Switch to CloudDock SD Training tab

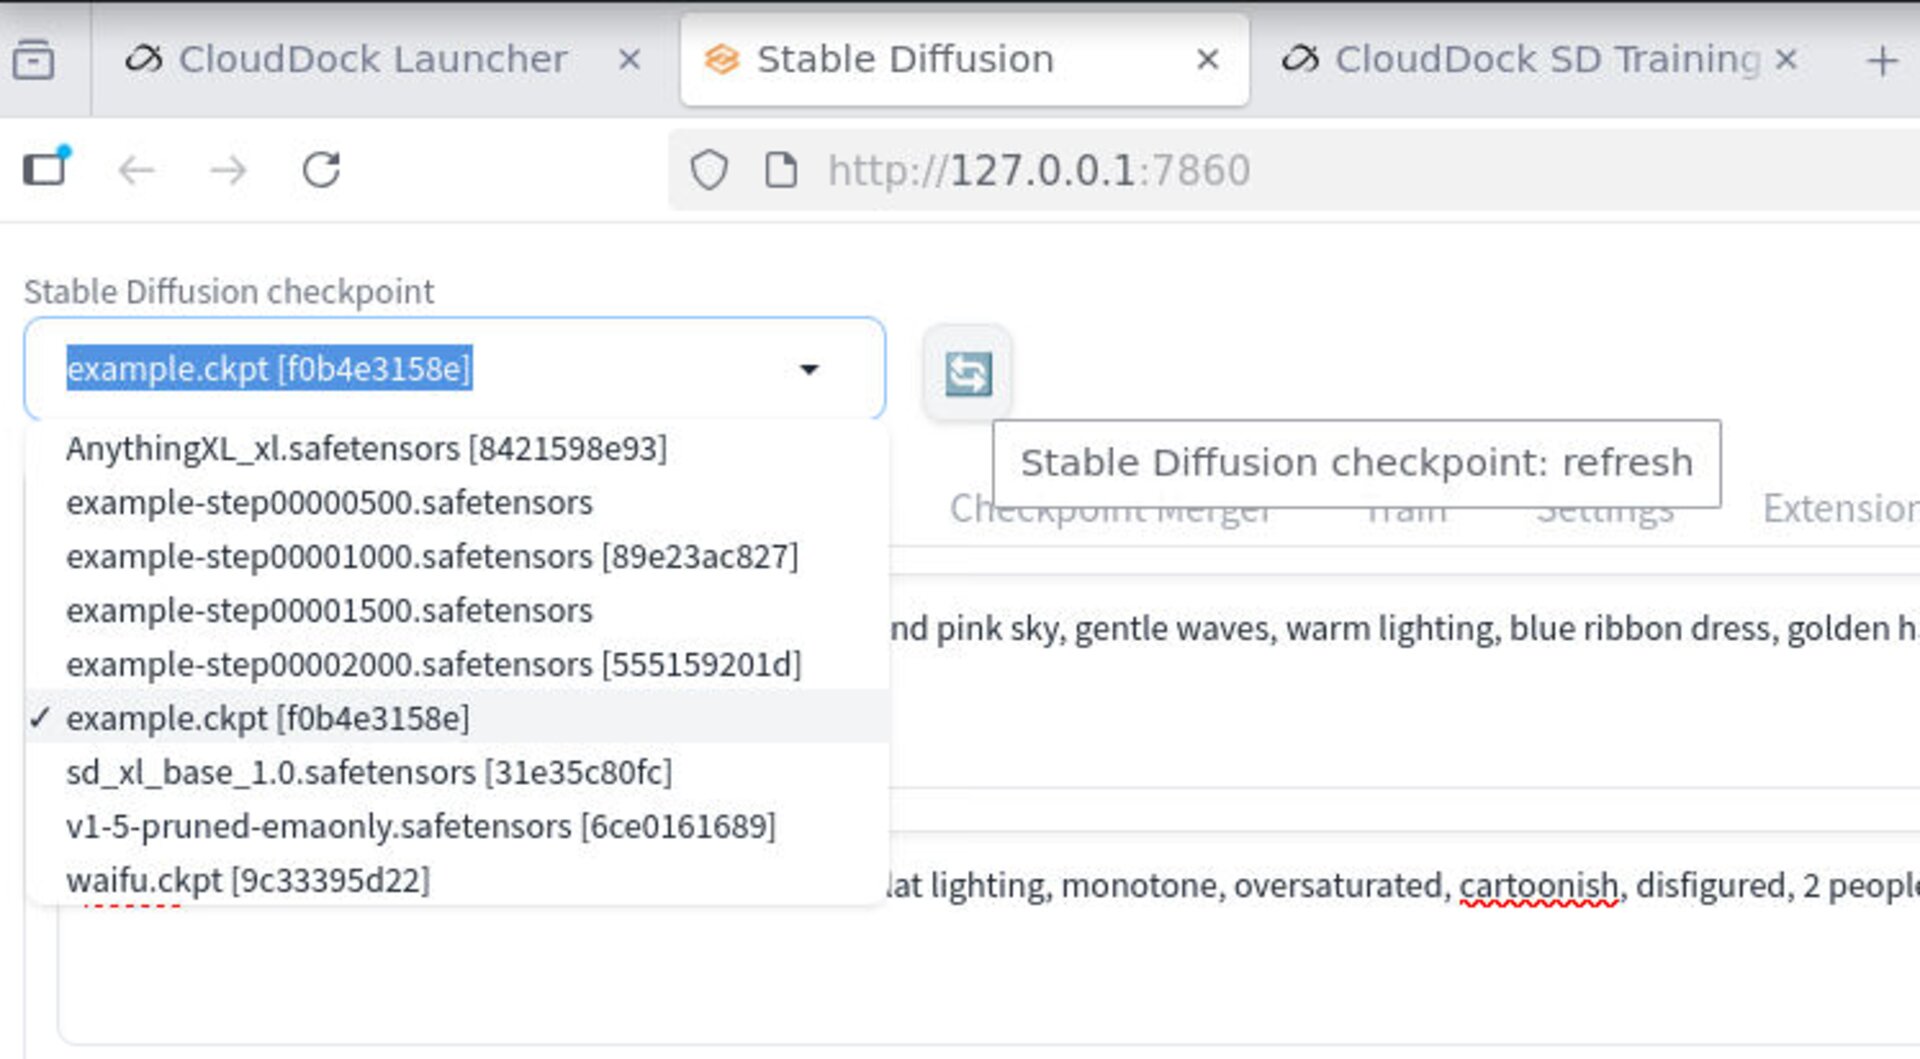coord(1545,60)
